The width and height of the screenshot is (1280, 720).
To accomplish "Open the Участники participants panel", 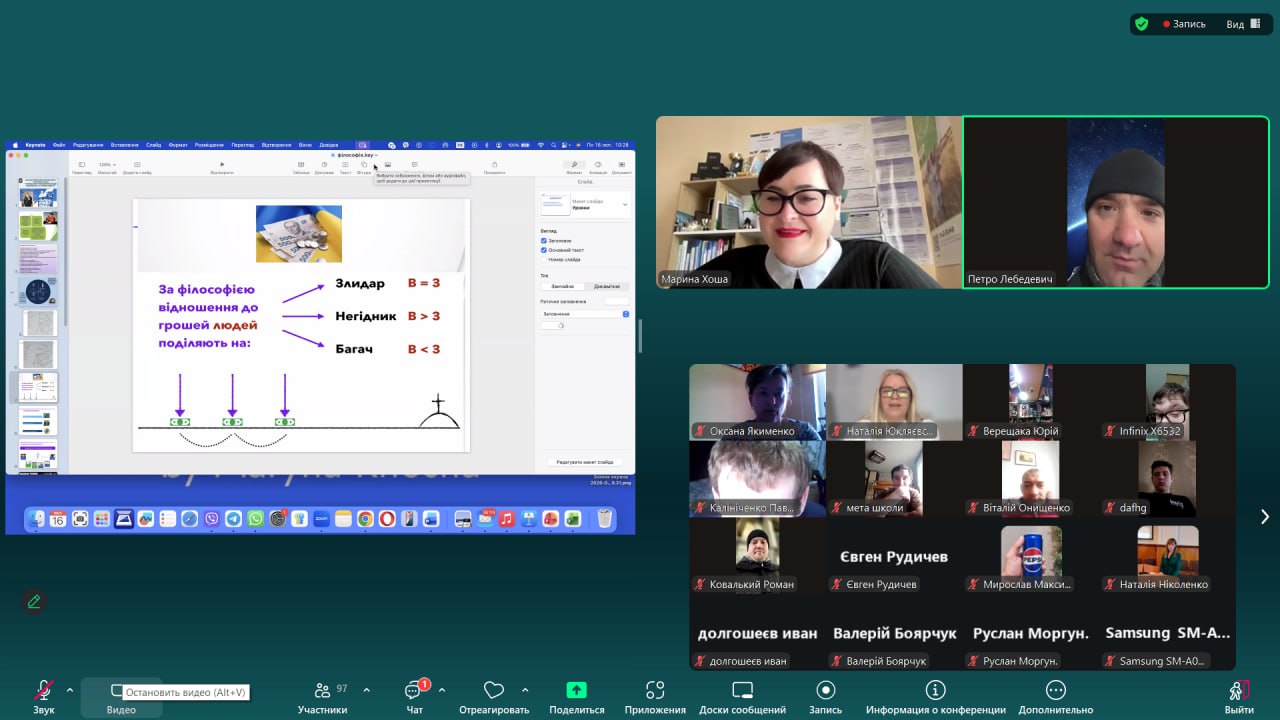I will coord(322,691).
